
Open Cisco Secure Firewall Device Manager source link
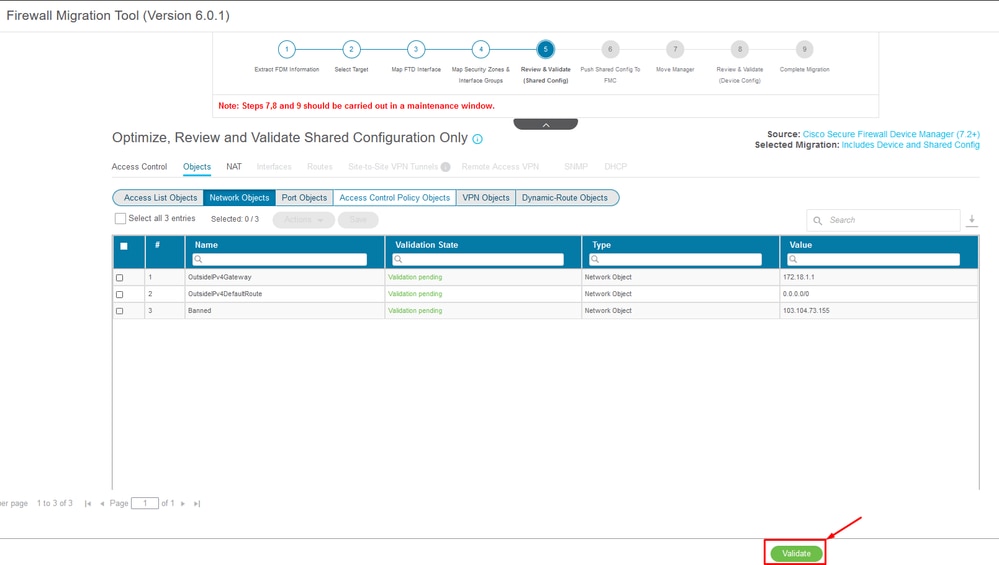click(x=891, y=134)
